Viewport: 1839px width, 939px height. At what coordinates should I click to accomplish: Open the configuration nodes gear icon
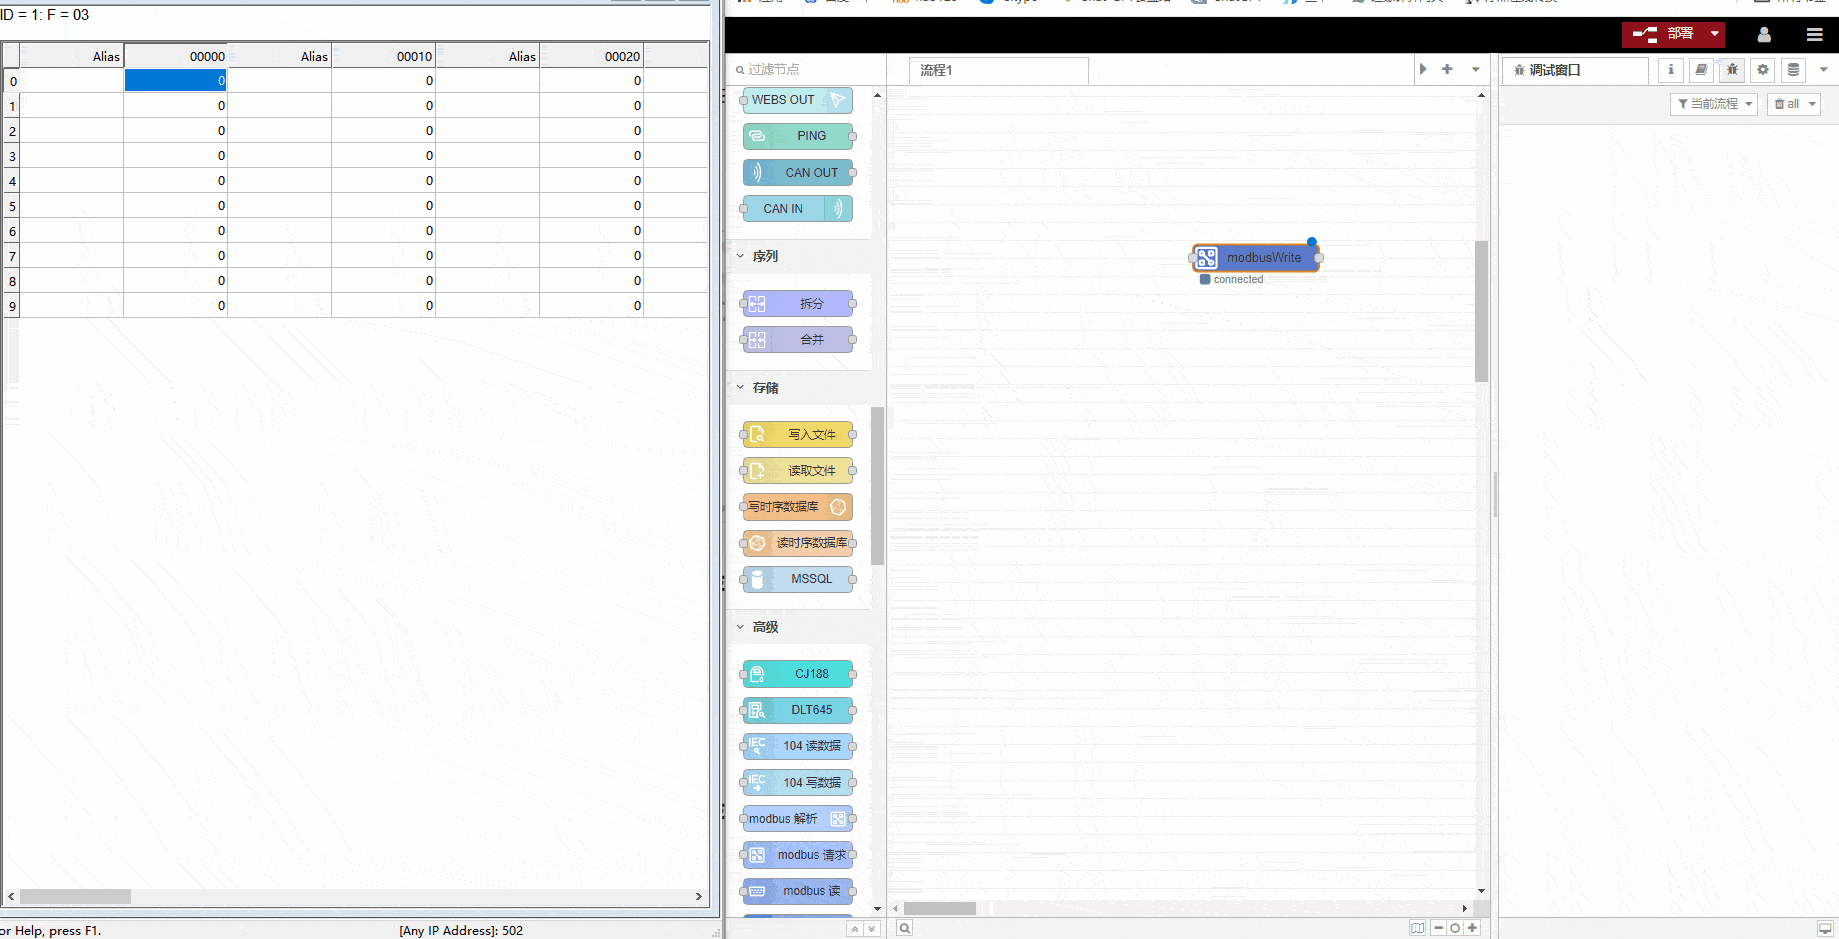coord(1763,70)
